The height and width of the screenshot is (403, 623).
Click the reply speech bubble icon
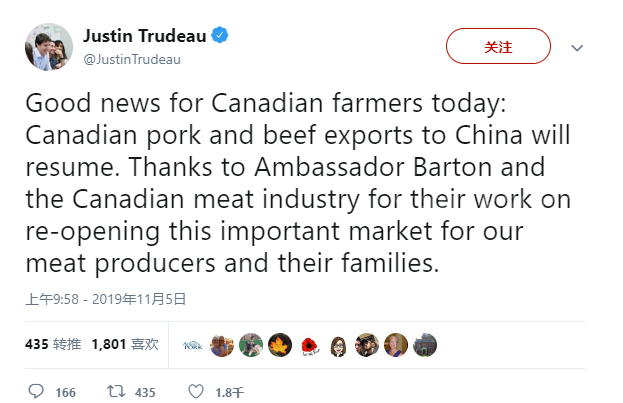[x=36, y=391]
